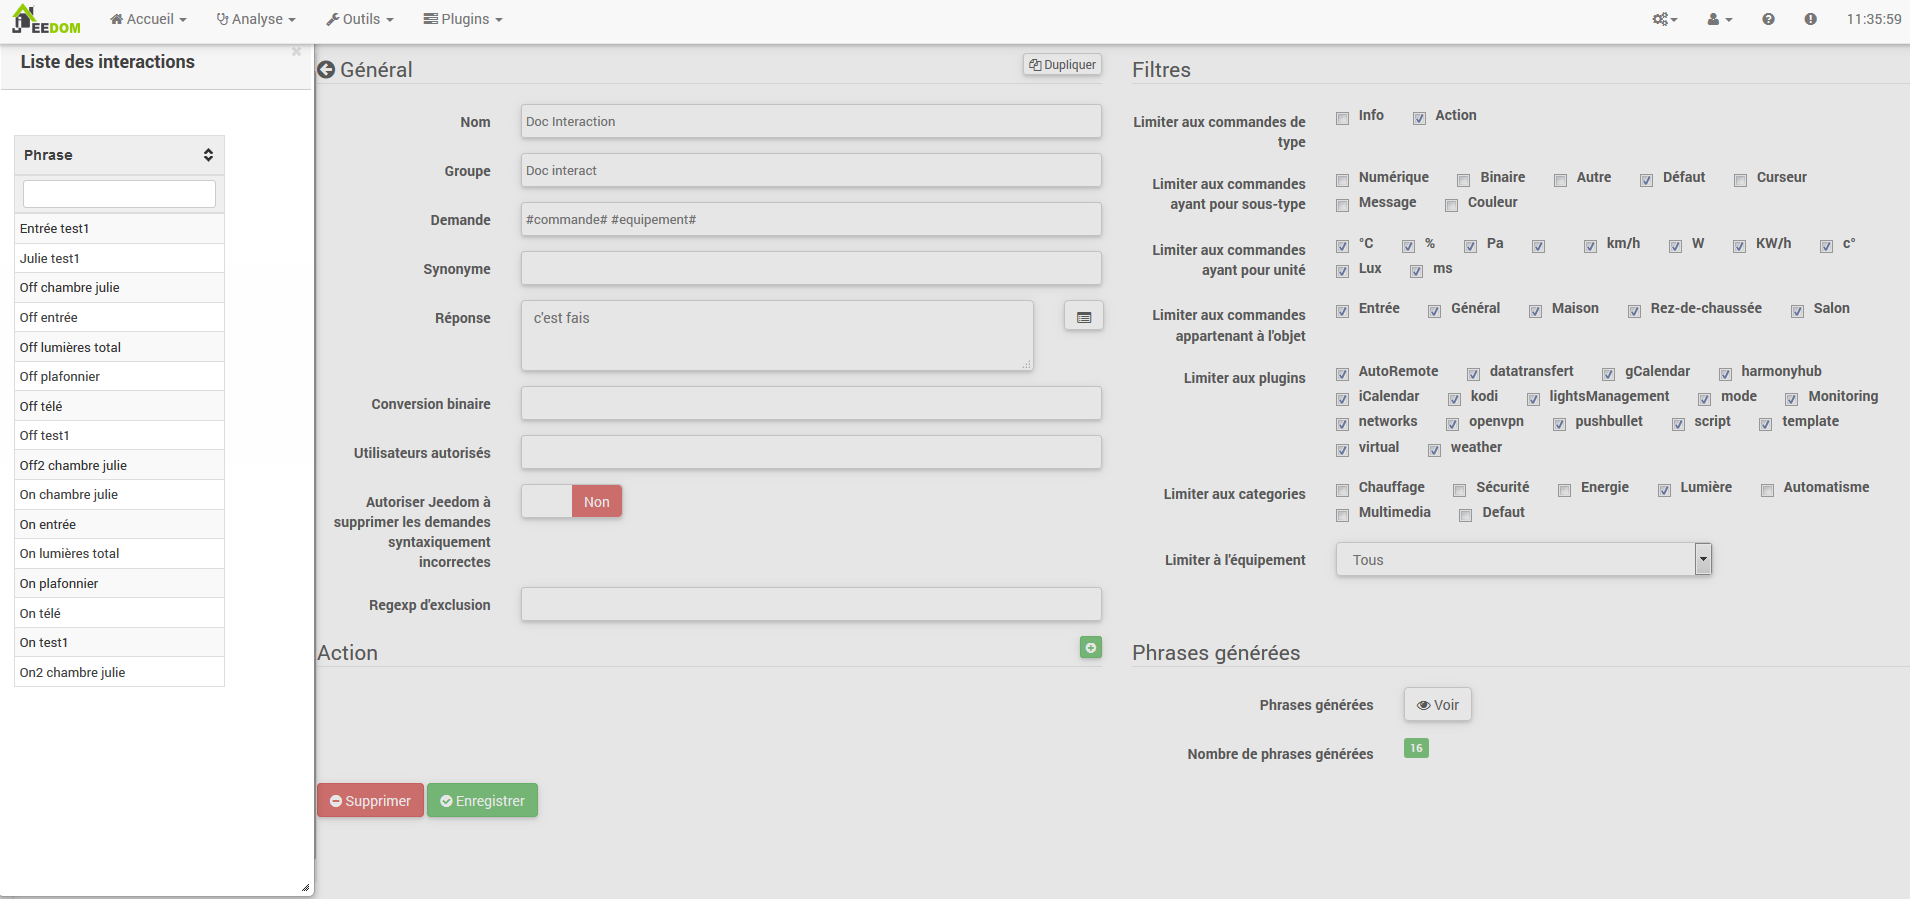Open the Analyse menu
Viewport: 1910px width, 899px height.
tap(256, 20)
